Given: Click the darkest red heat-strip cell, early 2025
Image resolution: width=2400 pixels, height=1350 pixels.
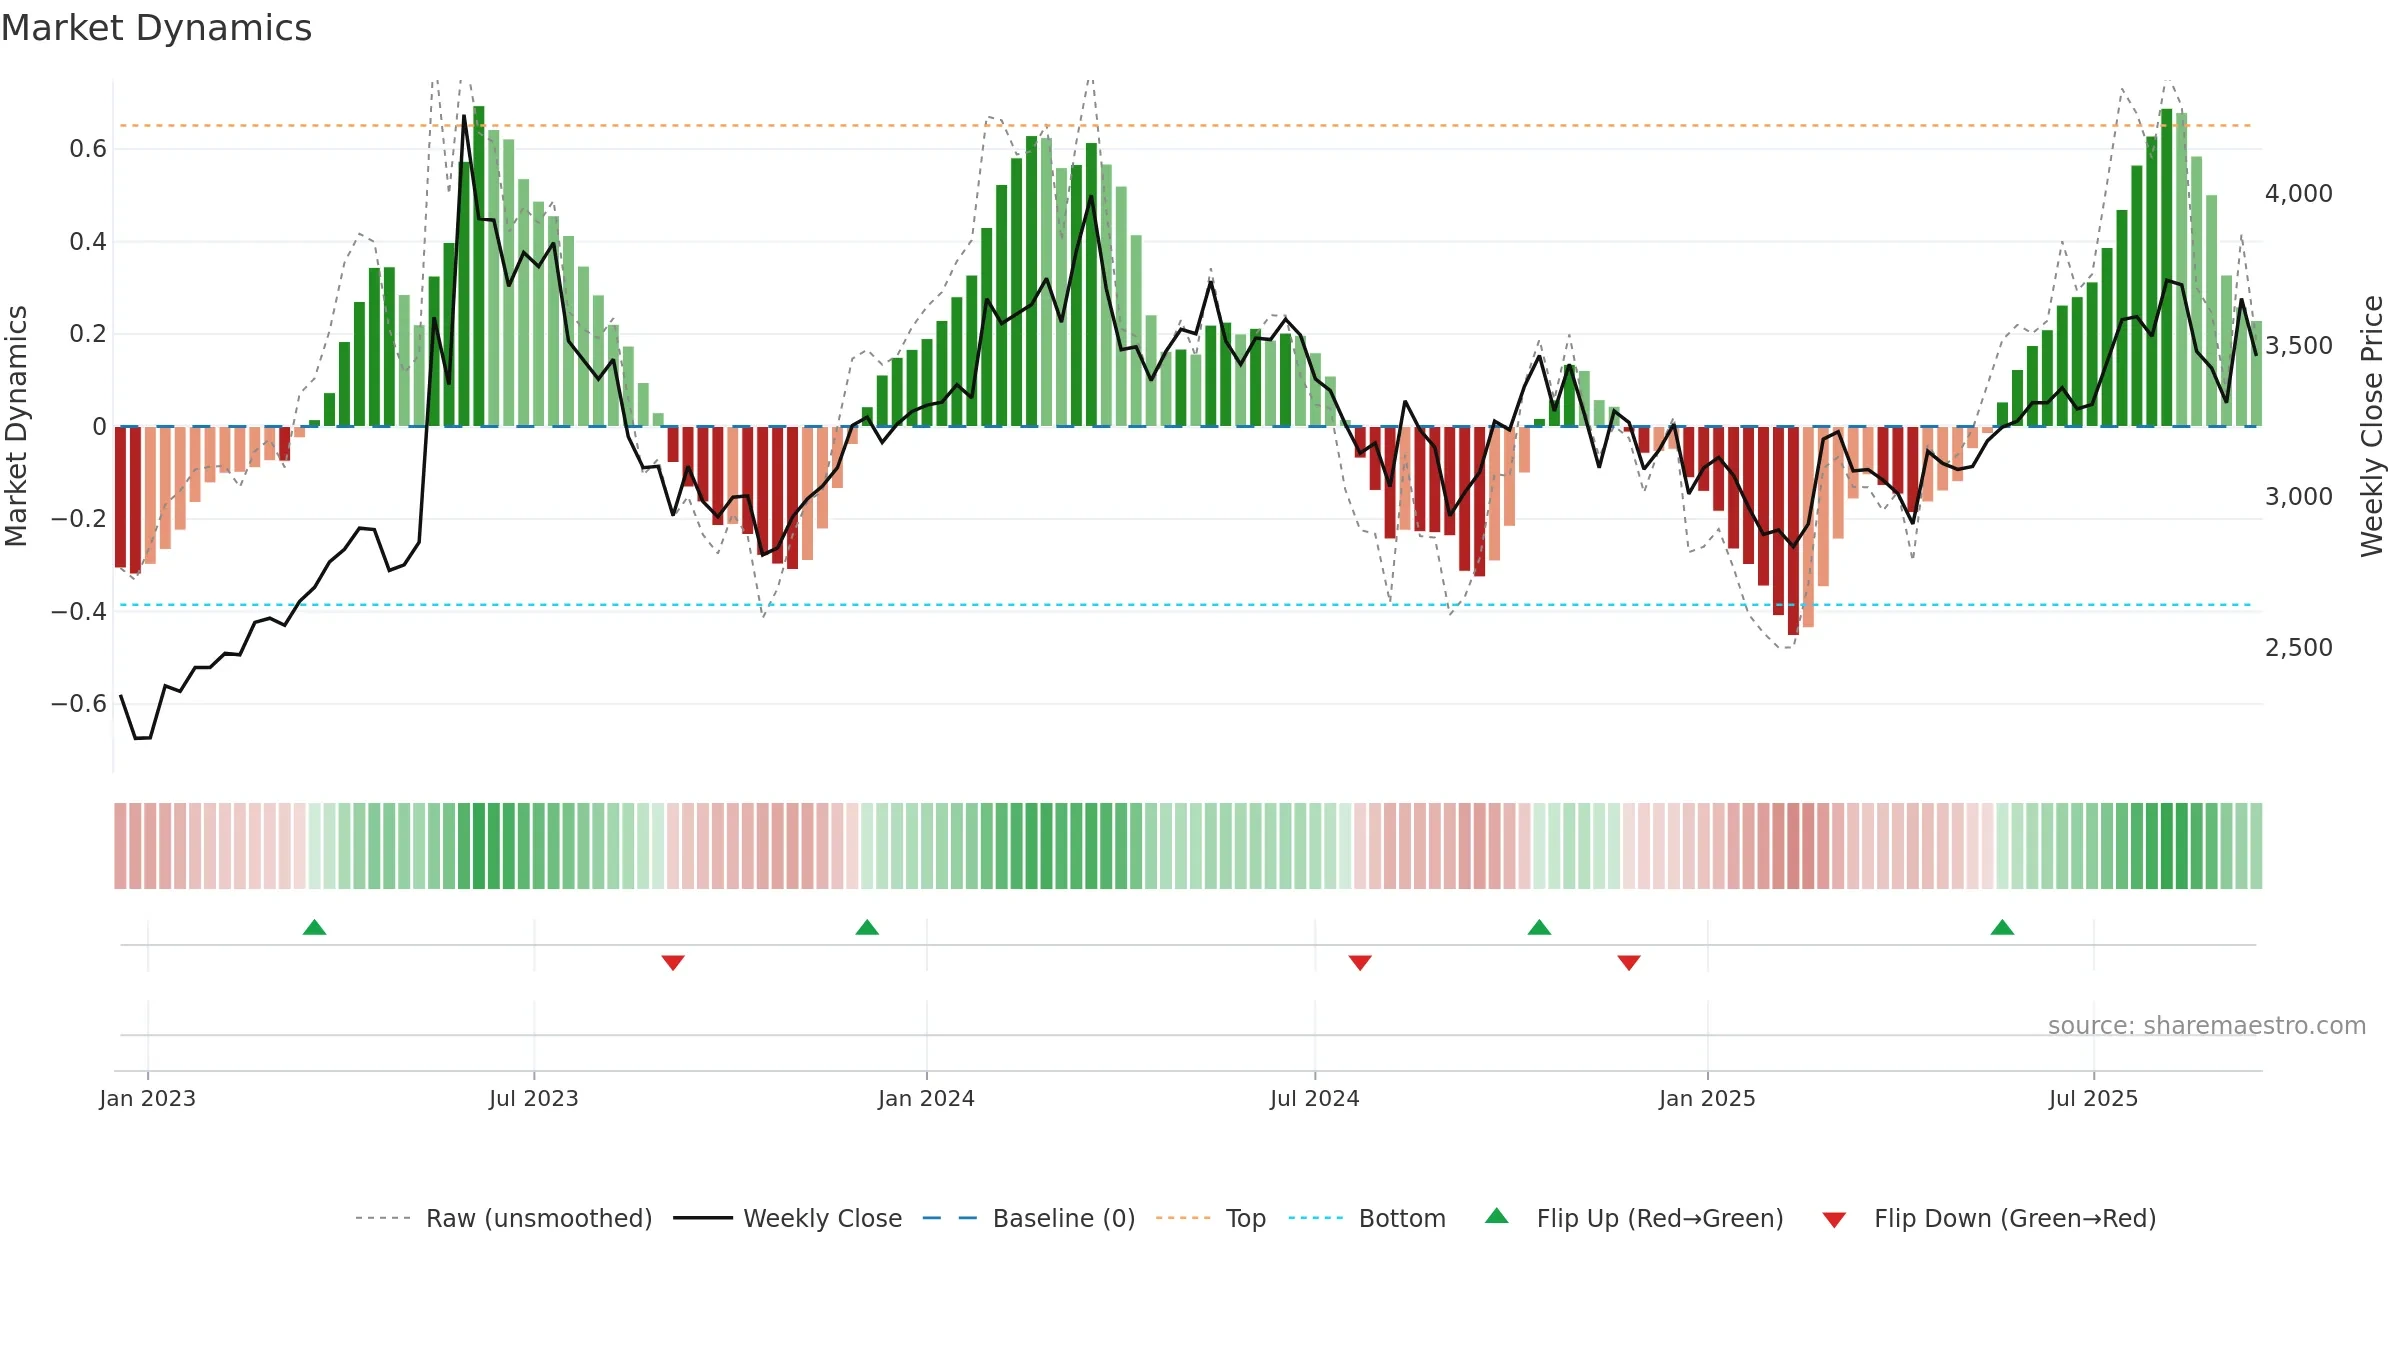Looking at the screenshot, I should (x=1793, y=846).
